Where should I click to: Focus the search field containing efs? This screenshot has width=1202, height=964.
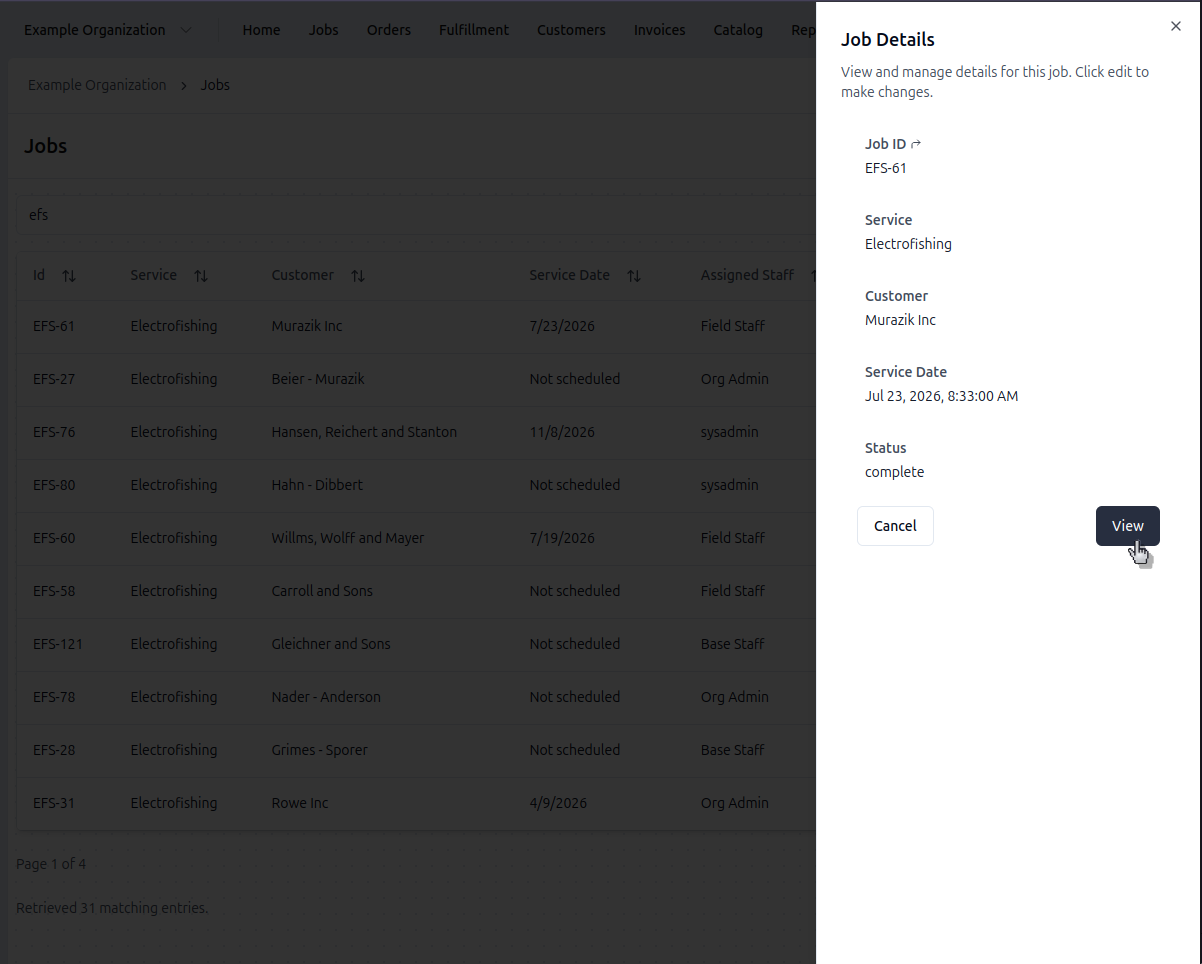click(x=400, y=215)
